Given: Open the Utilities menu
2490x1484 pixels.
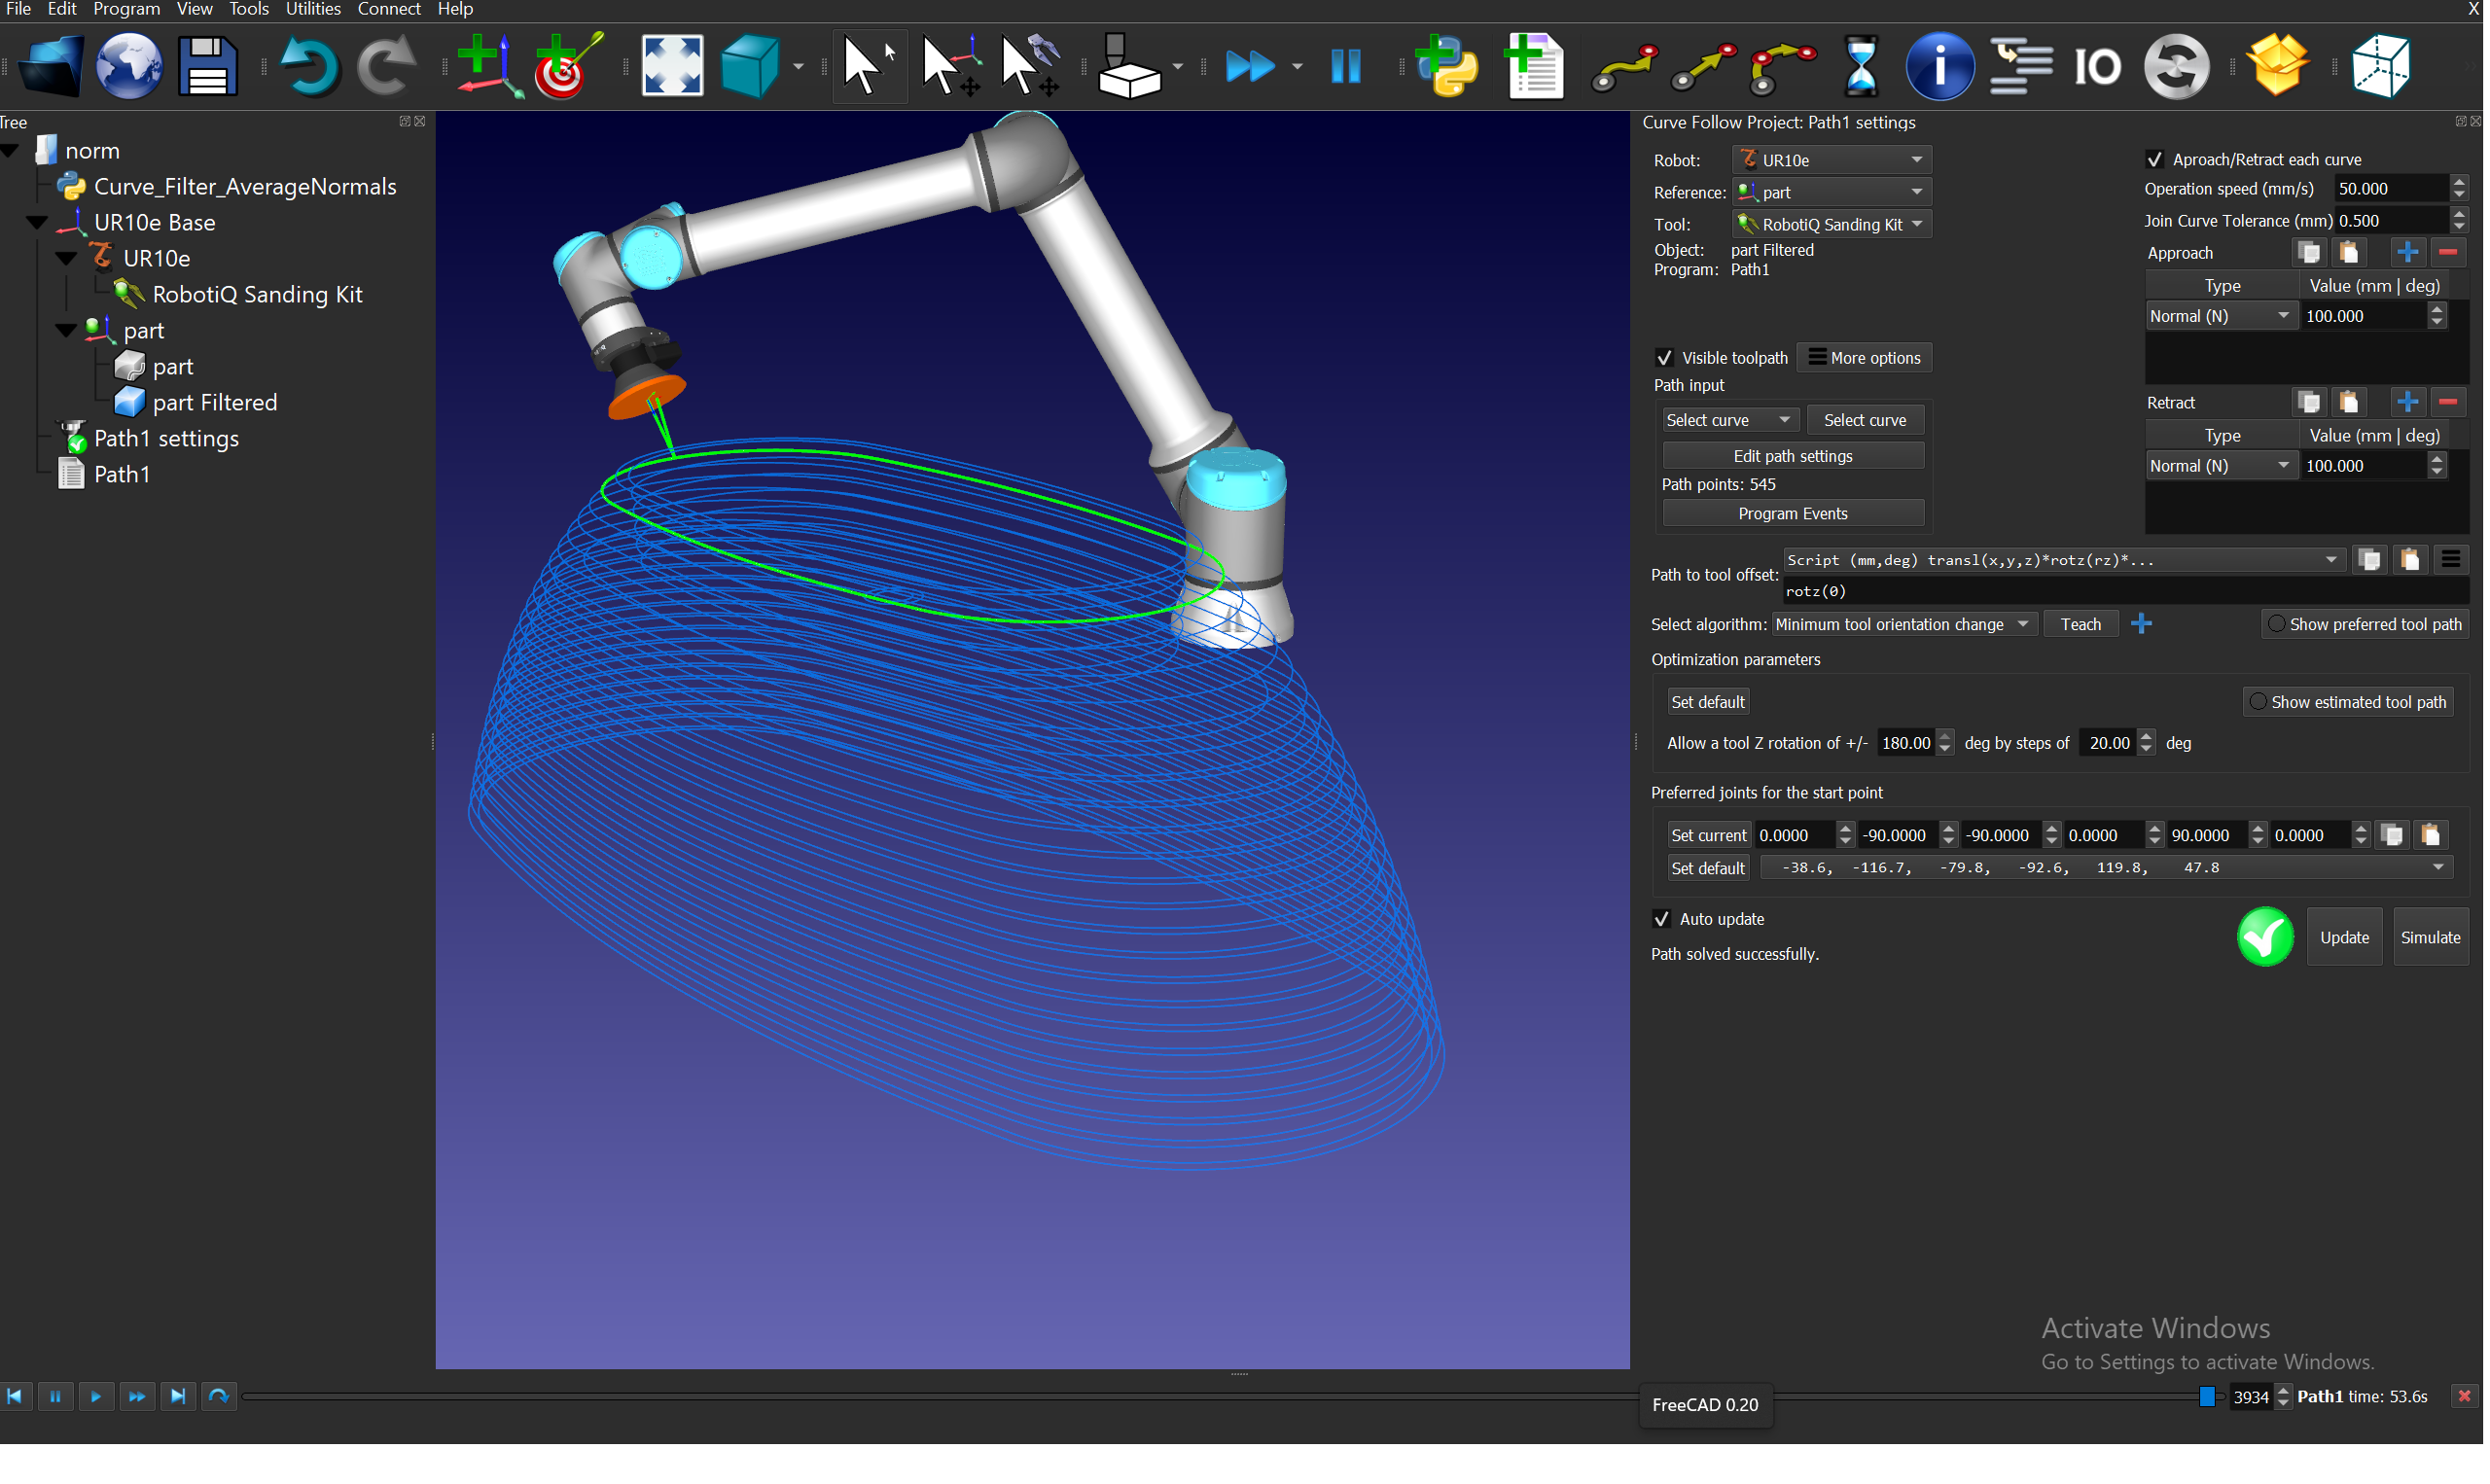Looking at the screenshot, I should tap(313, 9).
